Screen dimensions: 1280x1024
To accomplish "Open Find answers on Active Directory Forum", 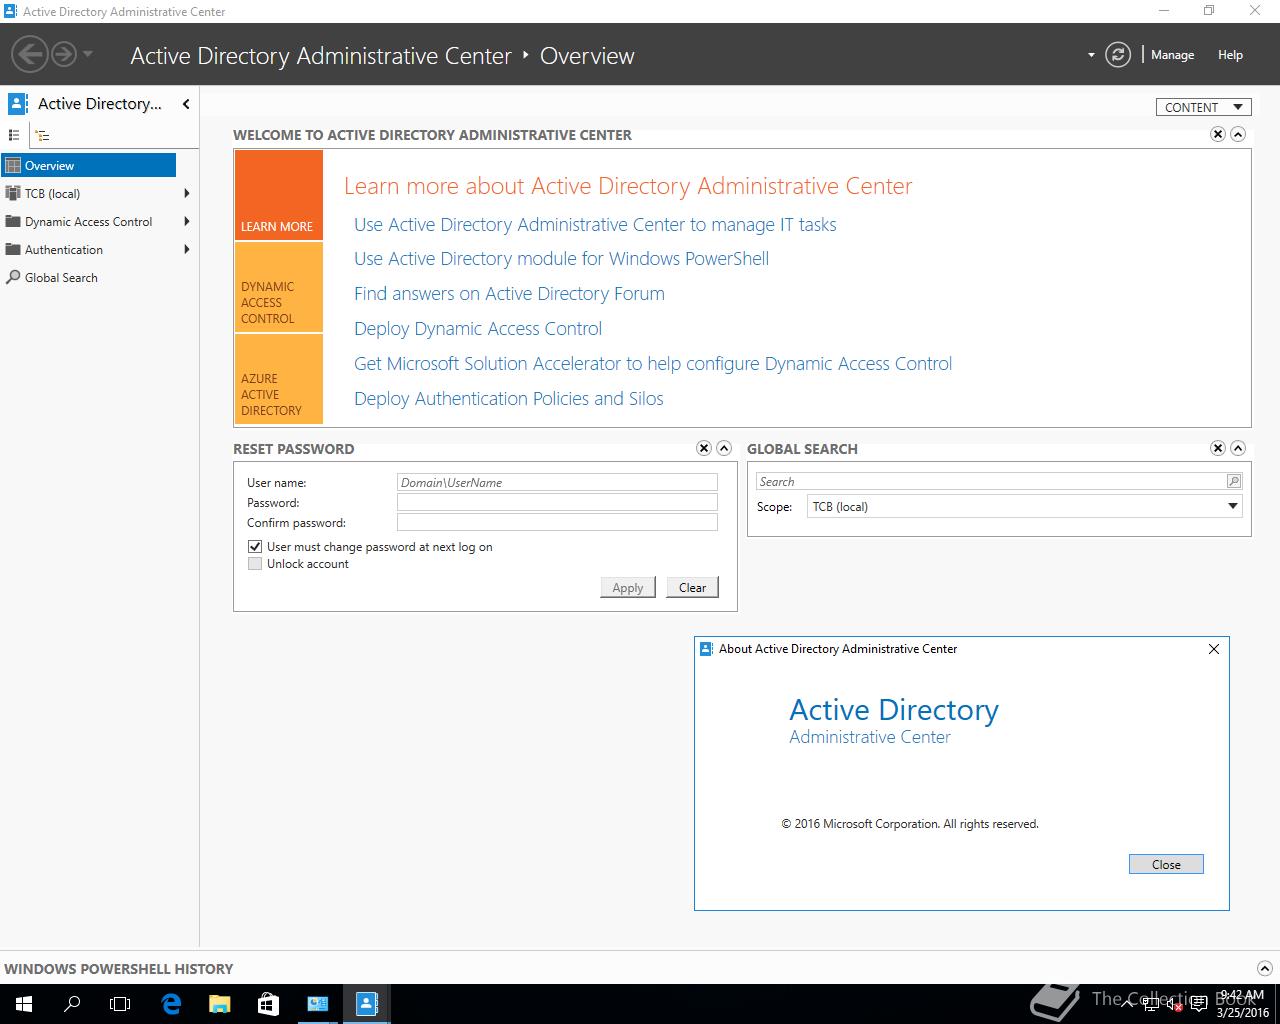I will coord(509,294).
